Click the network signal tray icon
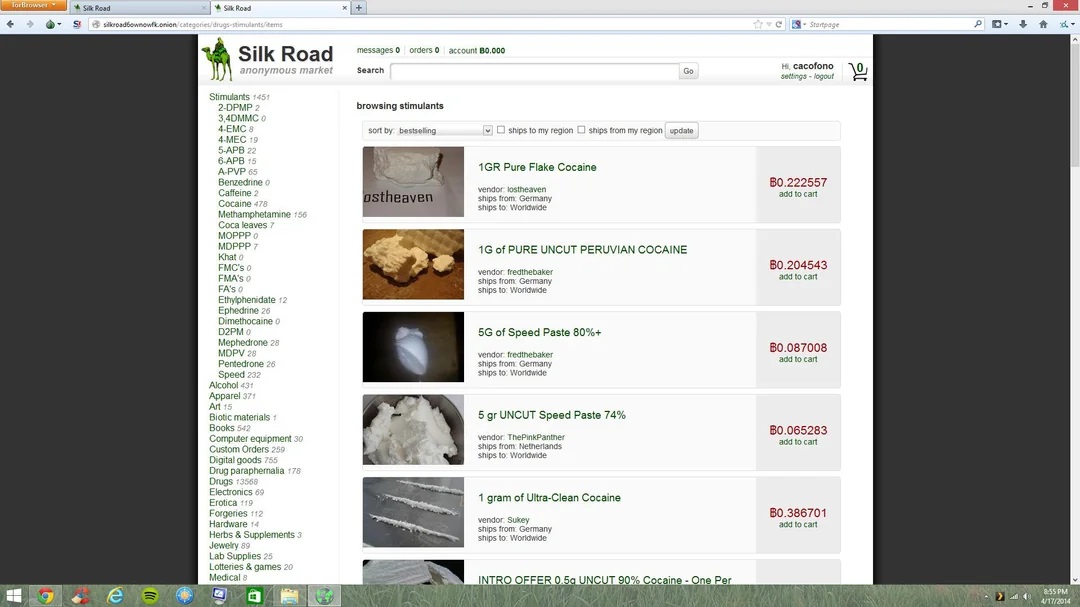The height and width of the screenshot is (607, 1080). (x=1013, y=597)
